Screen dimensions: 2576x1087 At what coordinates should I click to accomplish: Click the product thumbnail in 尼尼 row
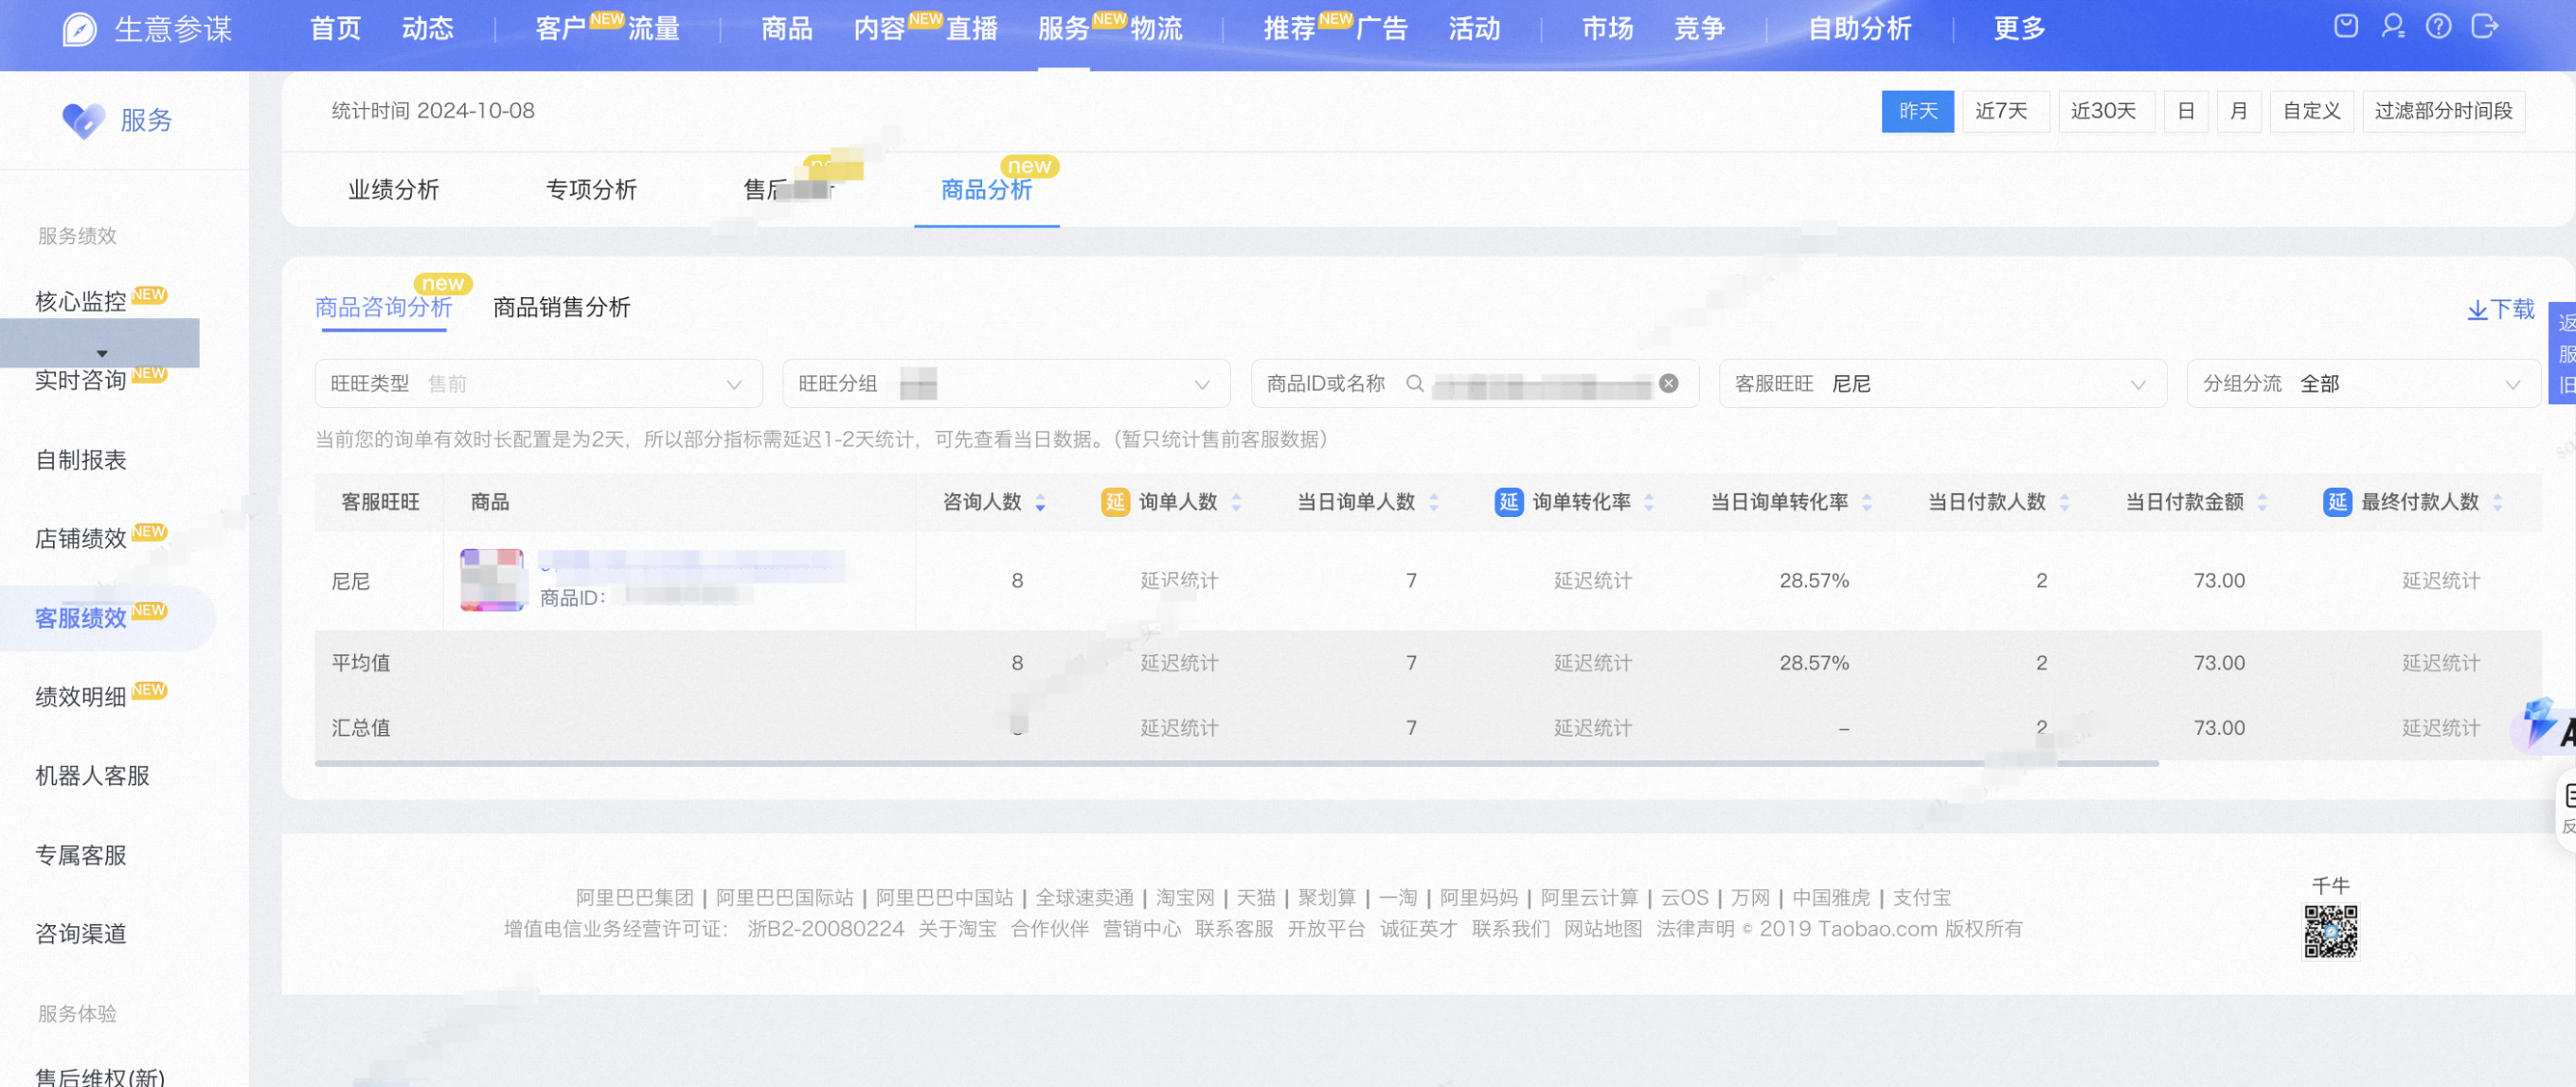492,580
